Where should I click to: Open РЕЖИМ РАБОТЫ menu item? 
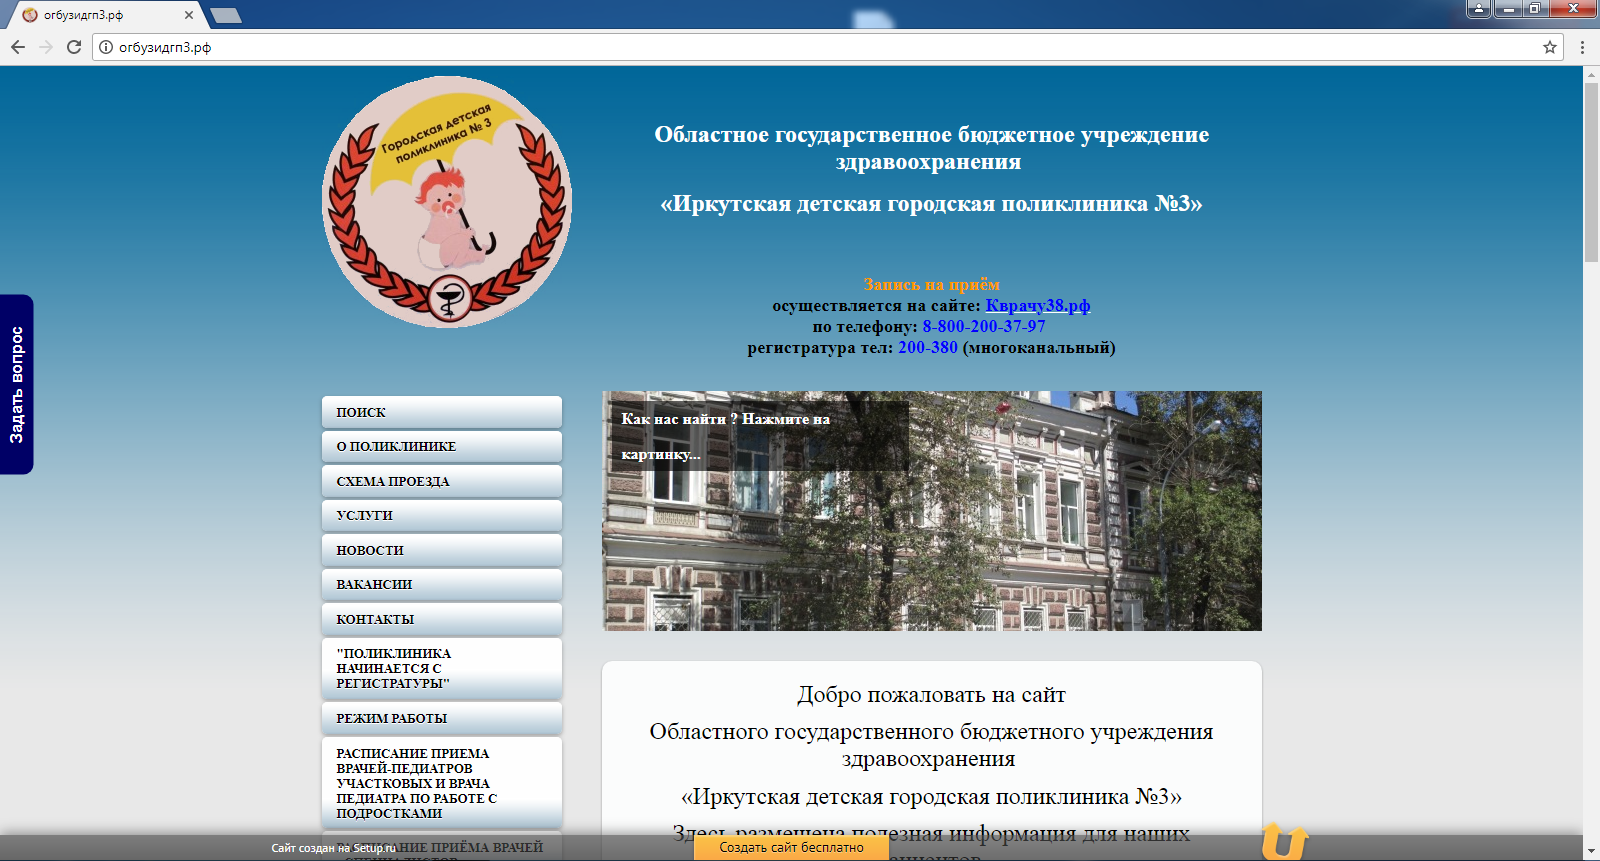point(442,718)
